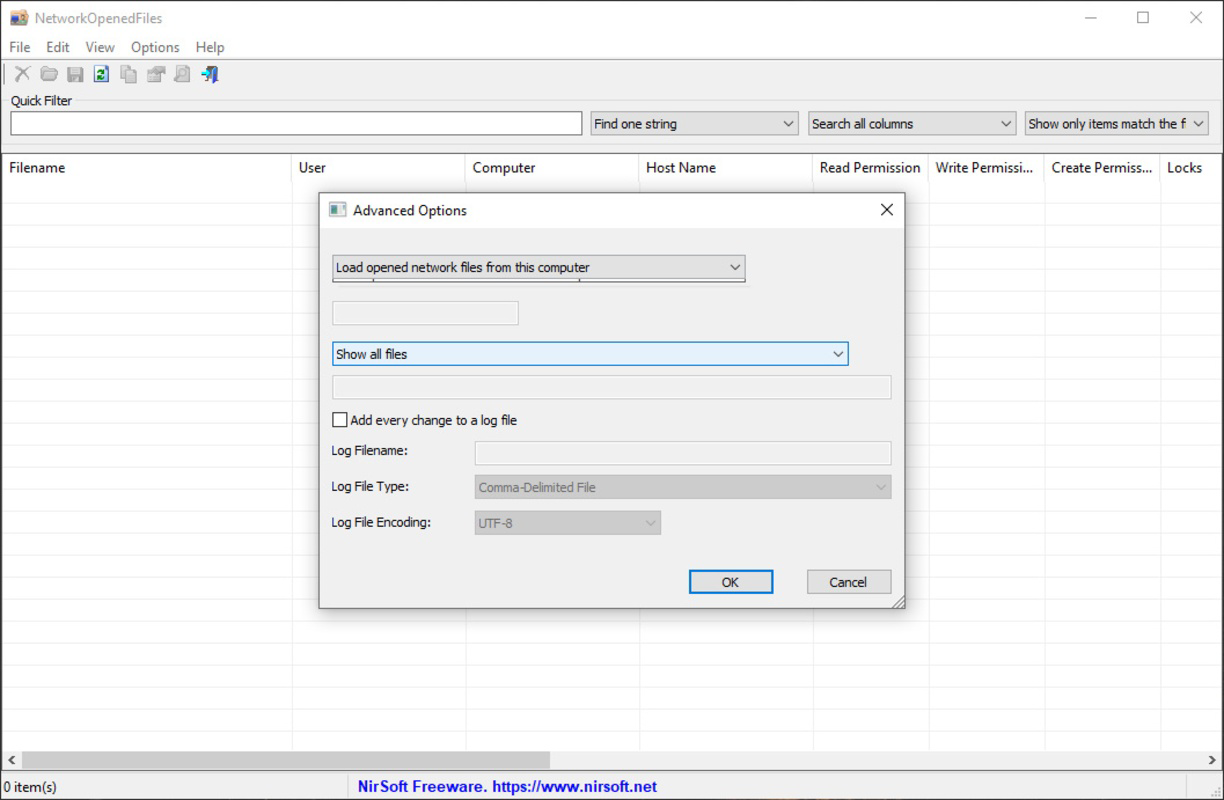
Task: Open the Log File Encoding UTF-8 dropdown
Action: coord(568,522)
